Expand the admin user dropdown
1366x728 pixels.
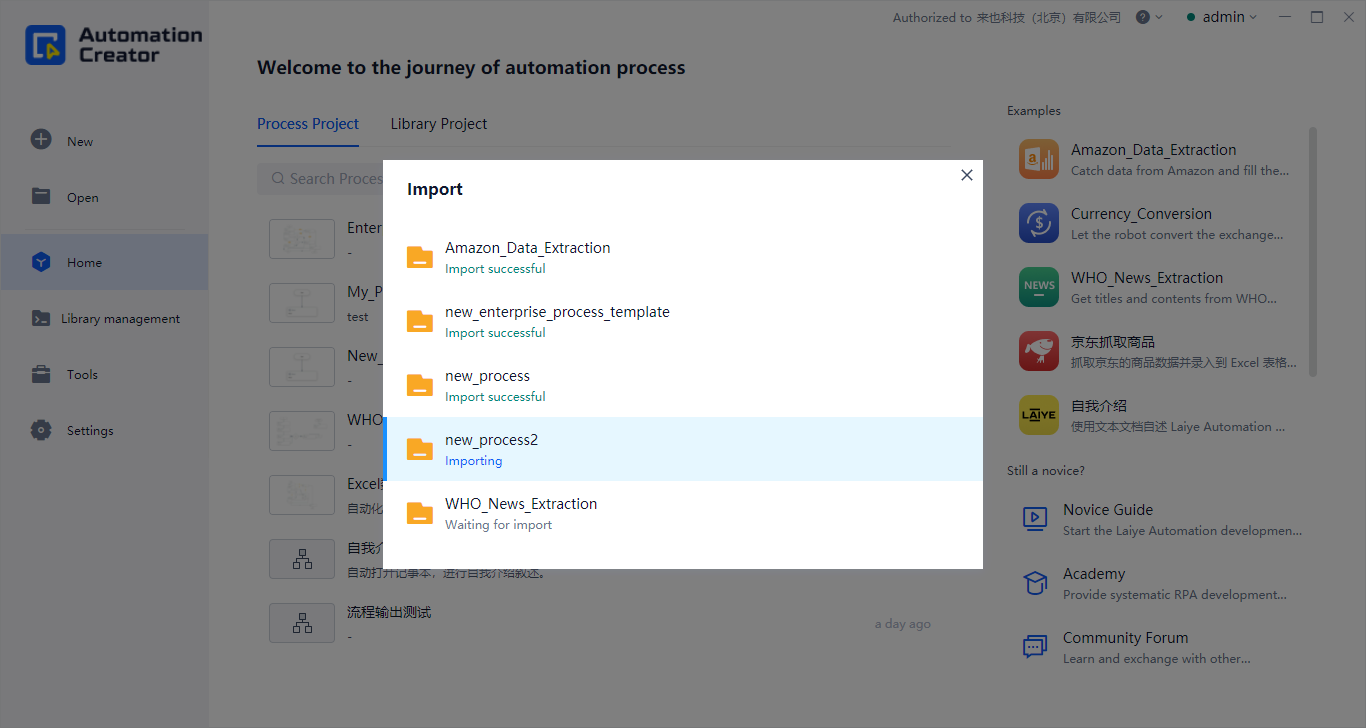tap(1222, 17)
